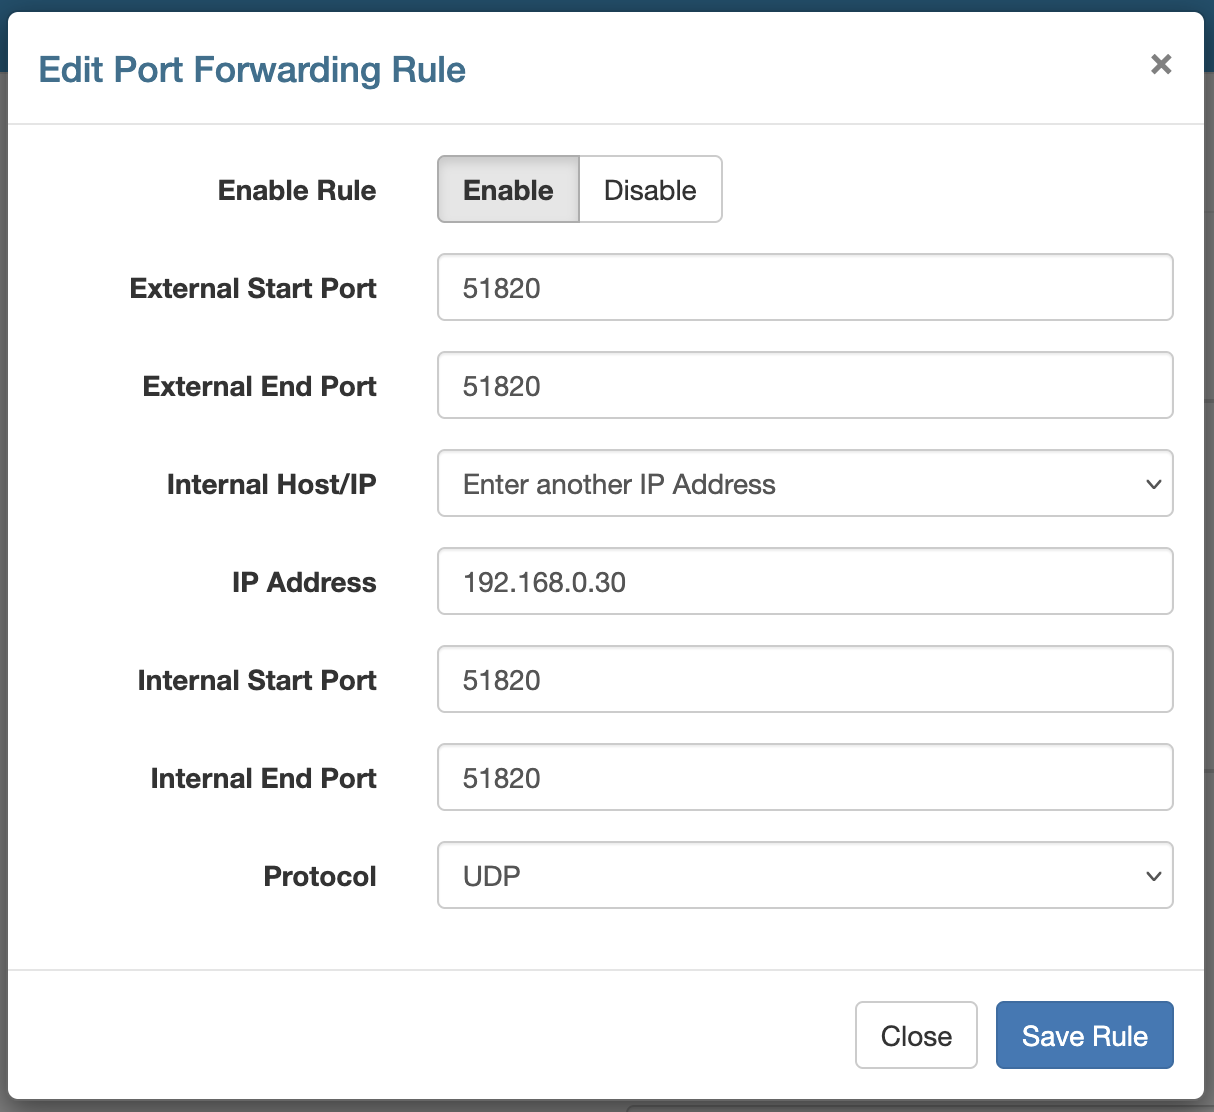Viewport: 1214px width, 1112px height.
Task: Click the "External Start Port" label
Action: 253,288
